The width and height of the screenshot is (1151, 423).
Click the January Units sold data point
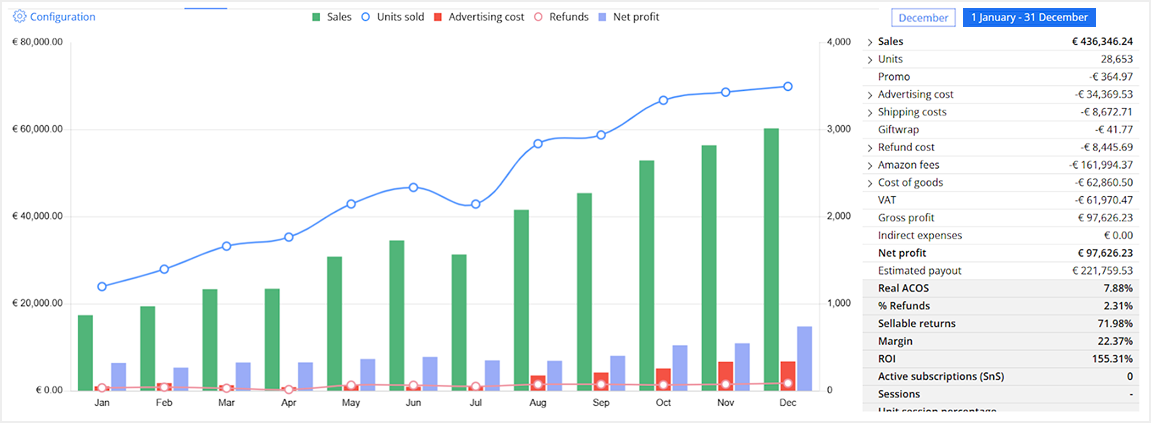click(x=102, y=286)
